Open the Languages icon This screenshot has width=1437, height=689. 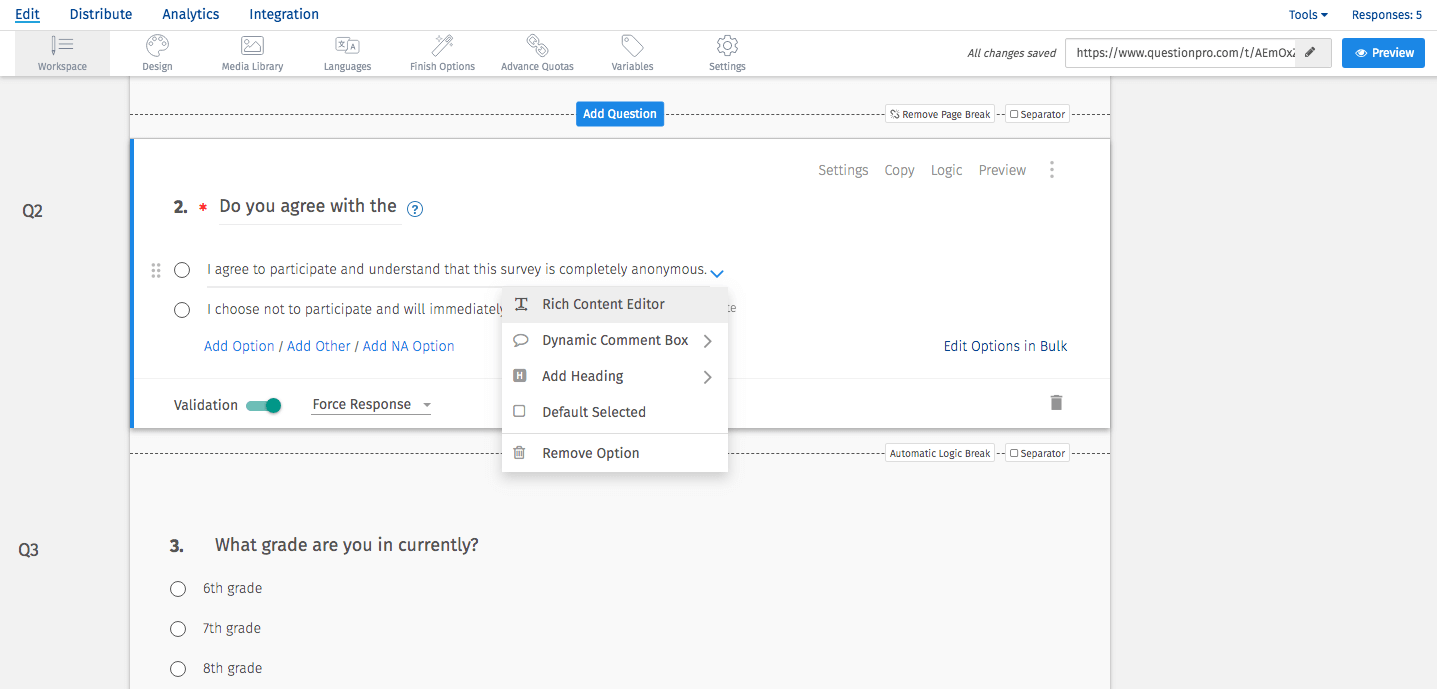347,46
